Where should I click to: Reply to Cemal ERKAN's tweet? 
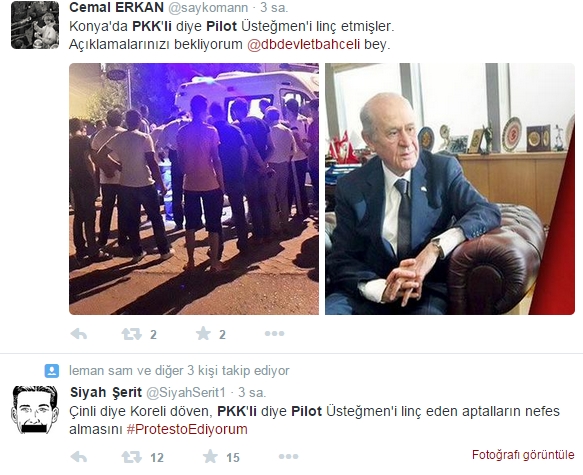[78, 334]
